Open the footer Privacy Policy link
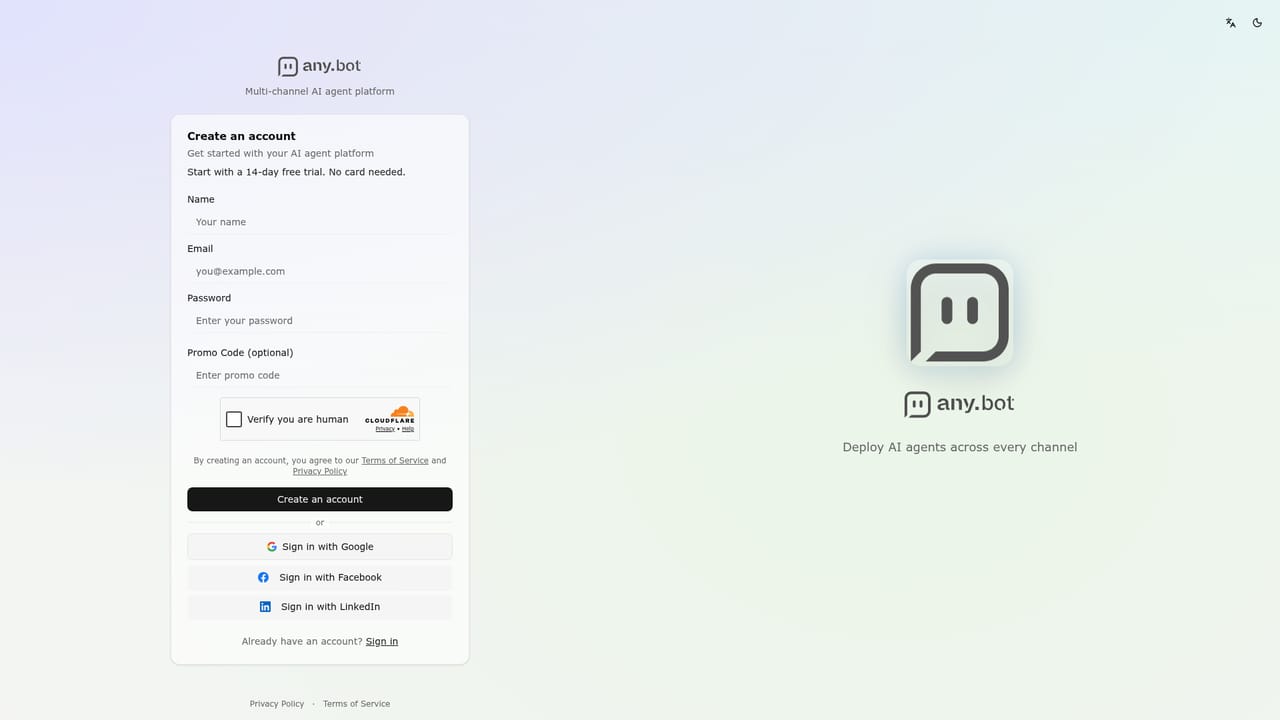The width and height of the screenshot is (1280, 720). tap(277, 704)
